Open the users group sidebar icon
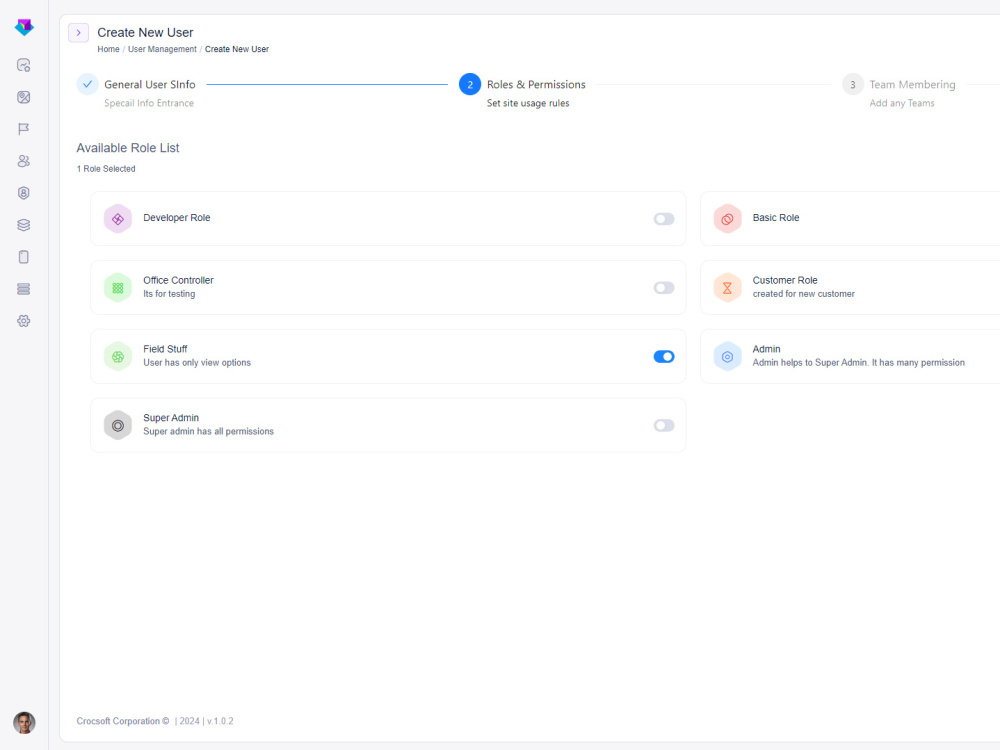The width and height of the screenshot is (1000, 750). [x=24, y=161]
